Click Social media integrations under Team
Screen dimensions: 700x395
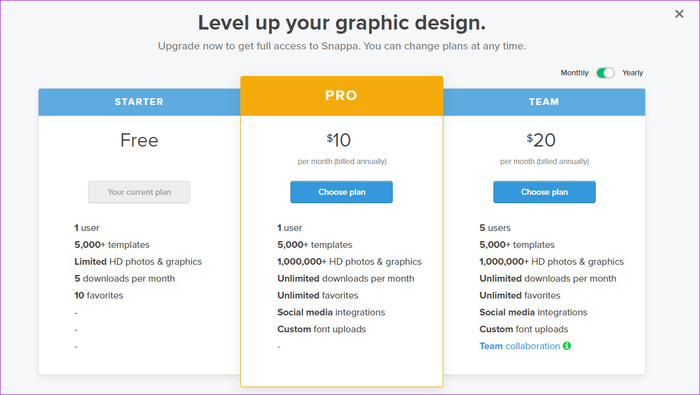pyautogui.click(x=533, y=312)
